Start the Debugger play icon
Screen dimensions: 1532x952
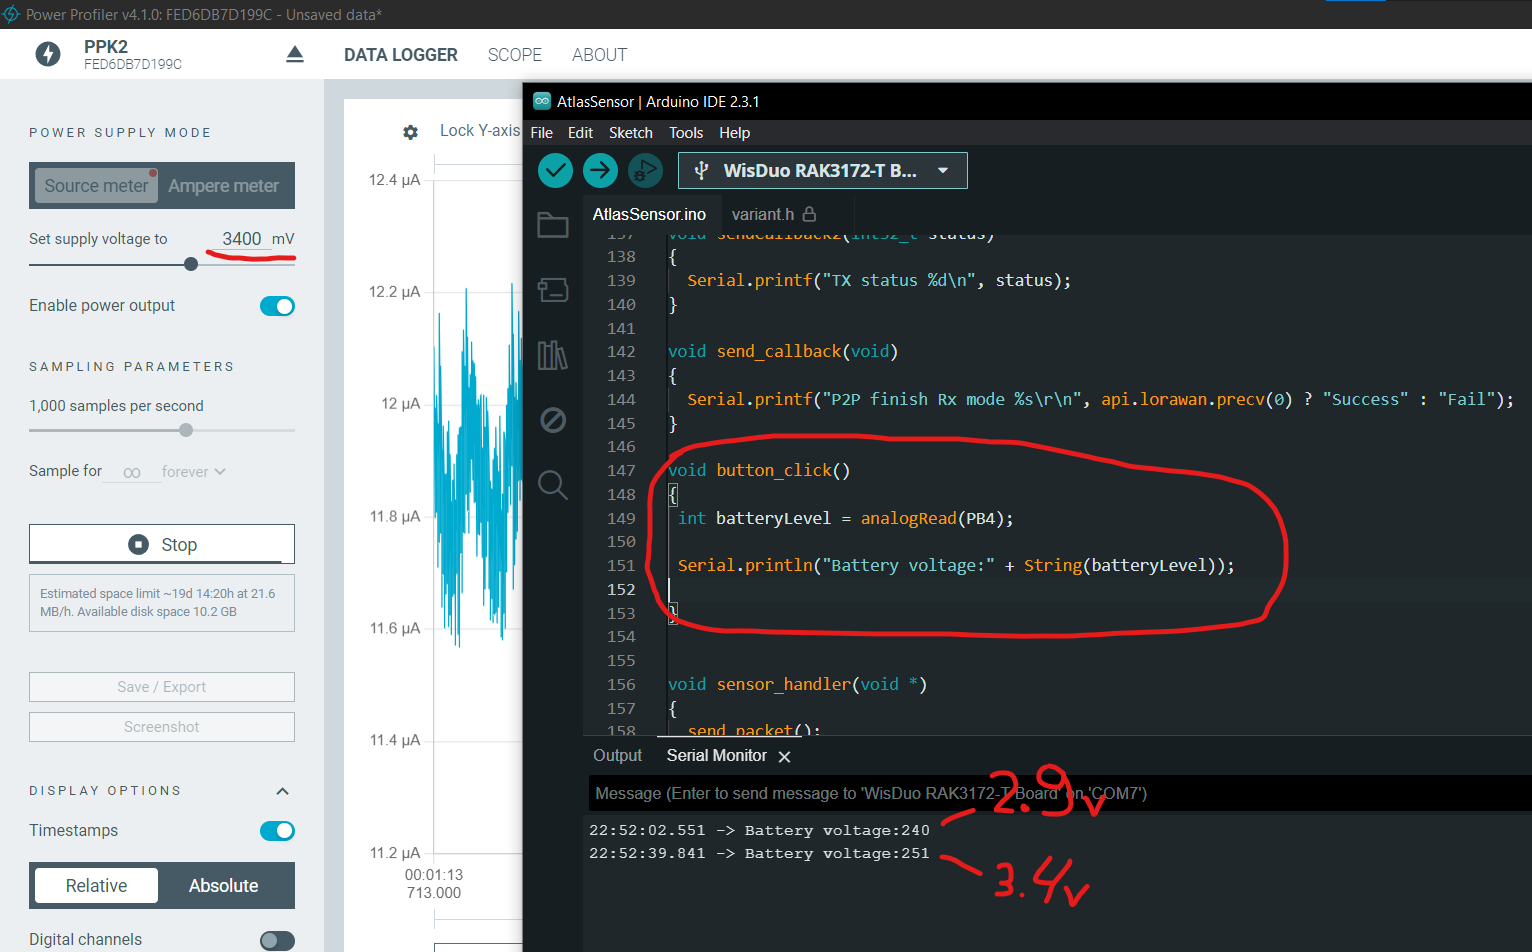[645, 171]
